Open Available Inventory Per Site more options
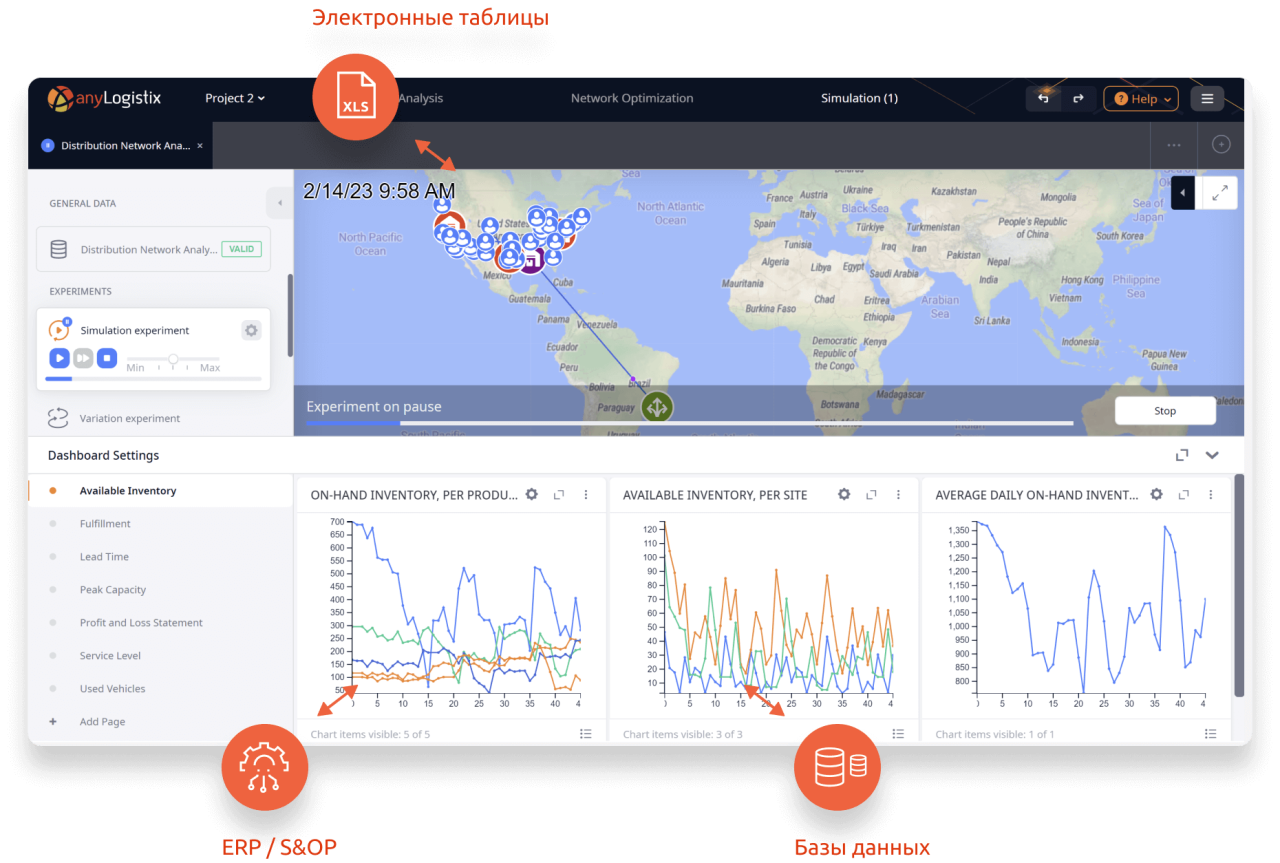 point(898,494)
